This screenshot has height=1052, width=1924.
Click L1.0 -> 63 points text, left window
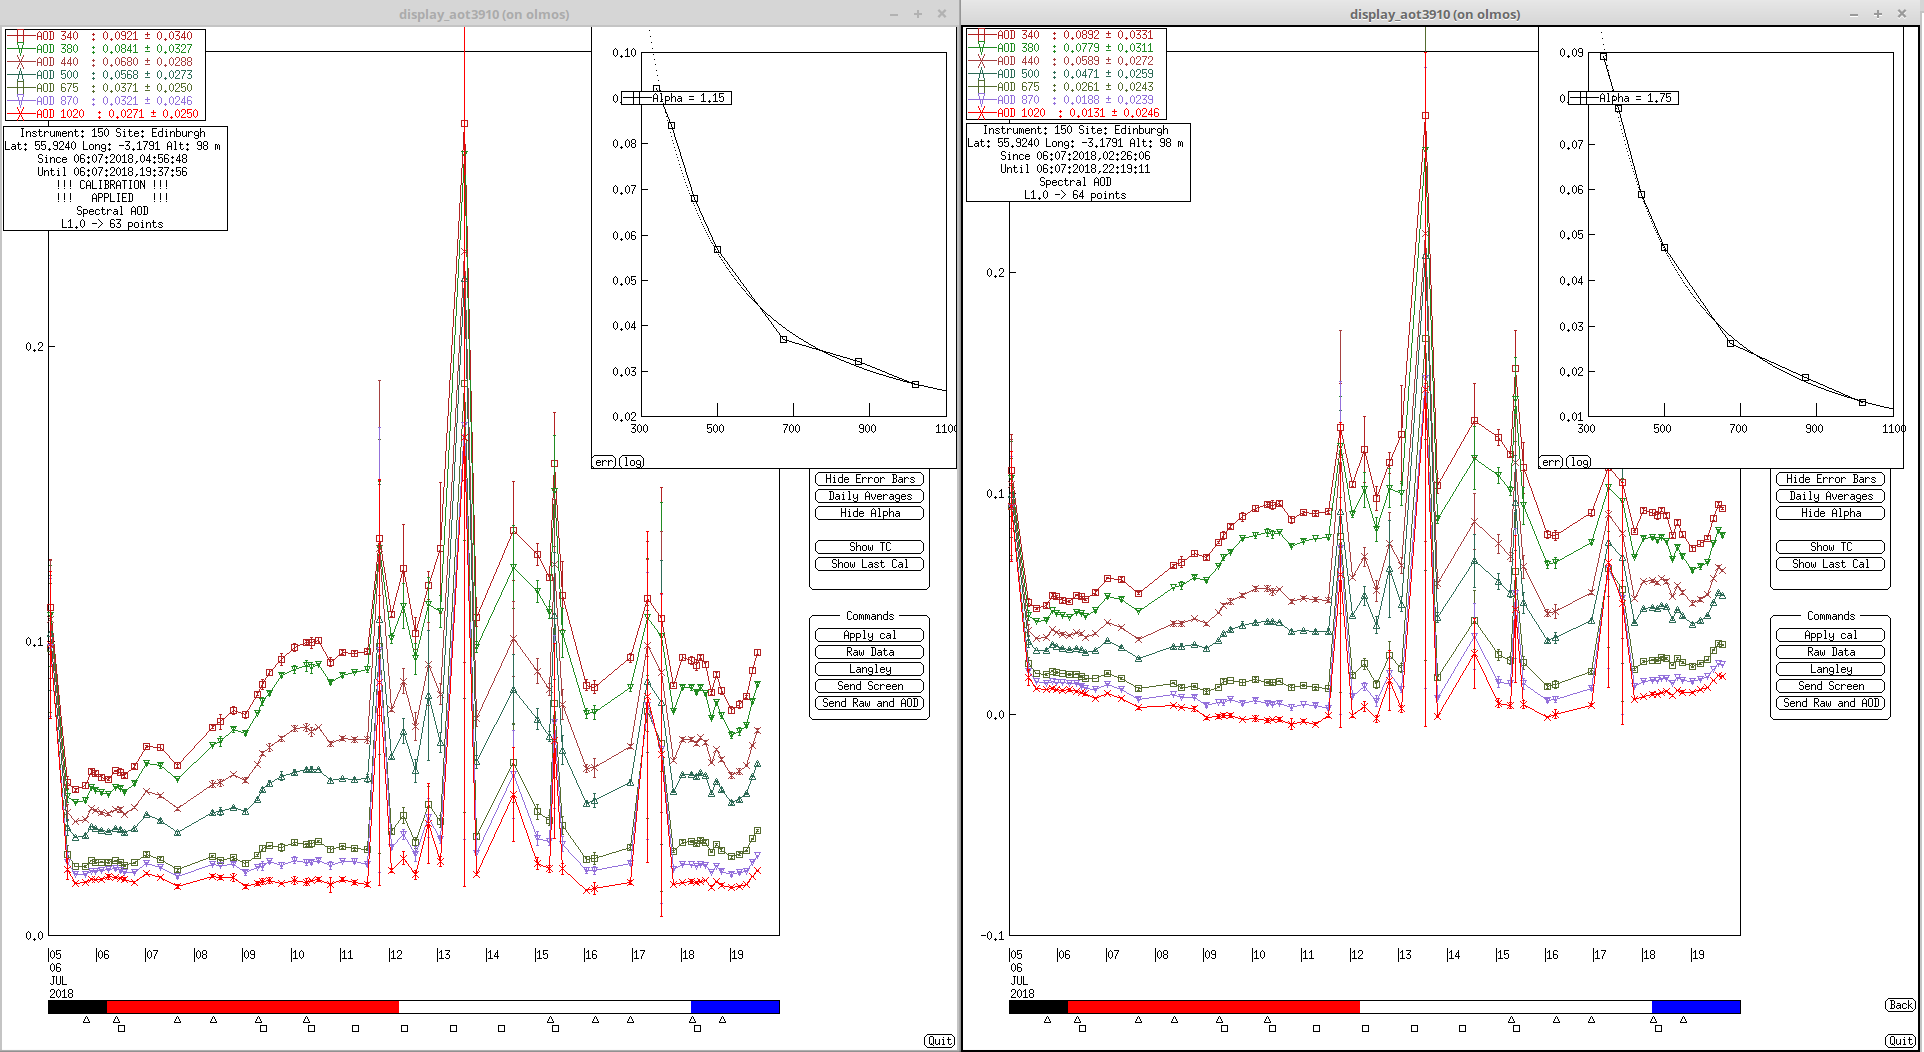coord(112,224)
